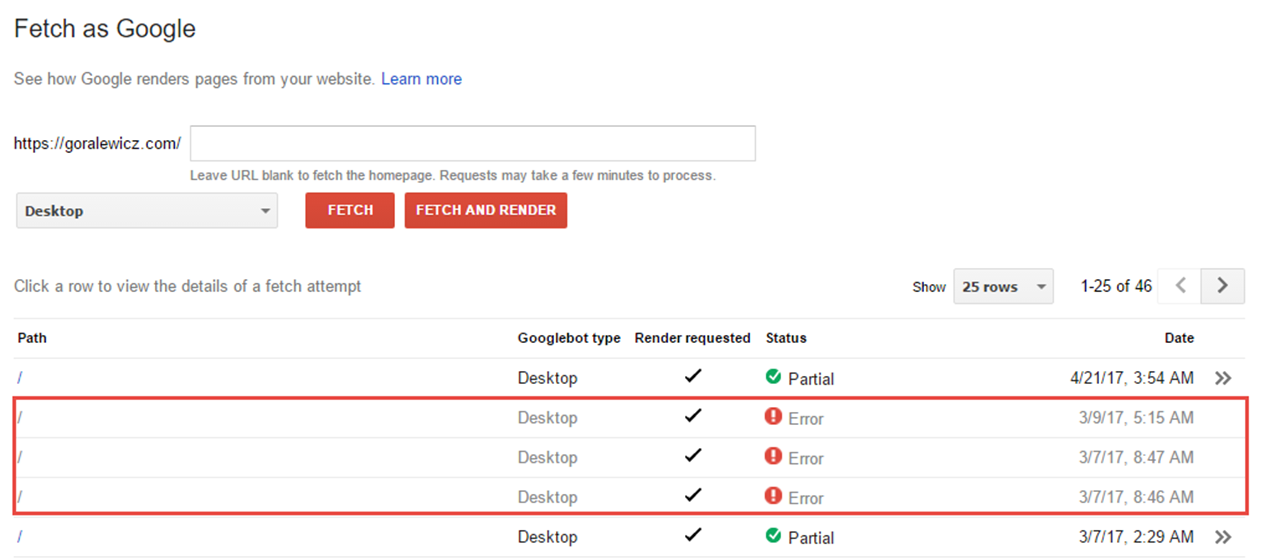This screenshot has height=560, width=1270.
Task: Click Desktop cell in 4/21/17 row
Action: [547, 378]
